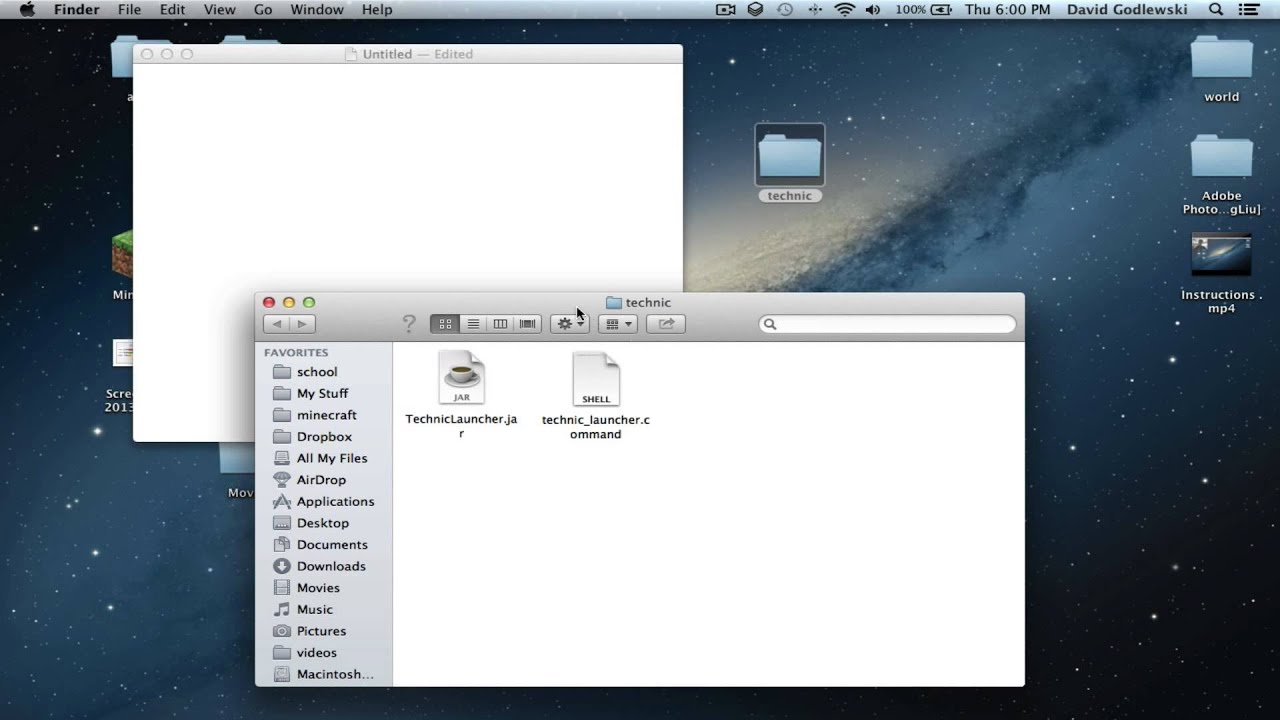Zoom the technic Finder window
Screen dimensions: 1280x720
pos(309,302)
